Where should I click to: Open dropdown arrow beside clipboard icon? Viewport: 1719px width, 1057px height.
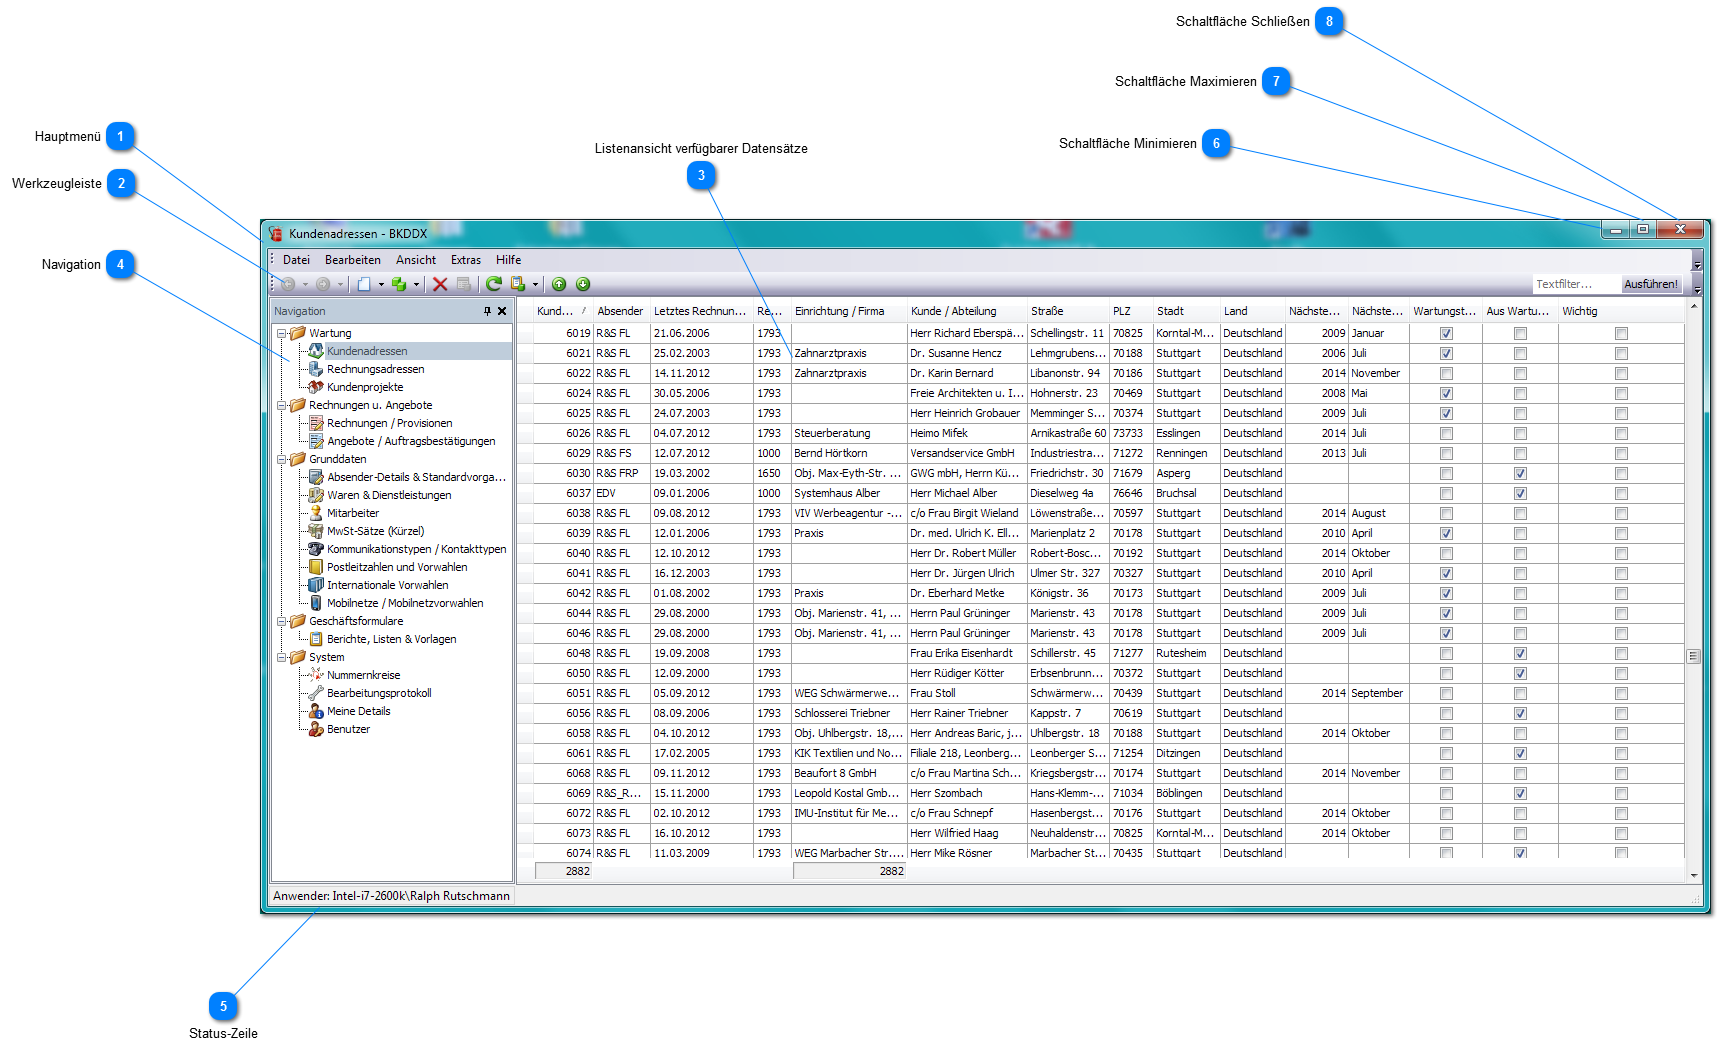tap(535, 285)
